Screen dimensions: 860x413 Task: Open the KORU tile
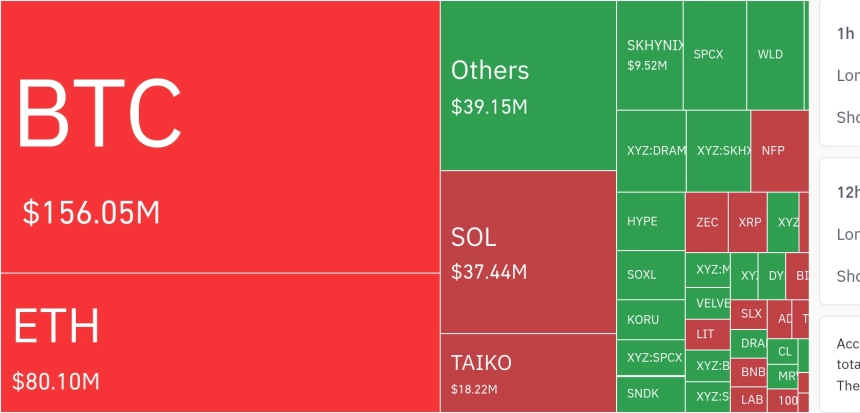click(651, 319)
